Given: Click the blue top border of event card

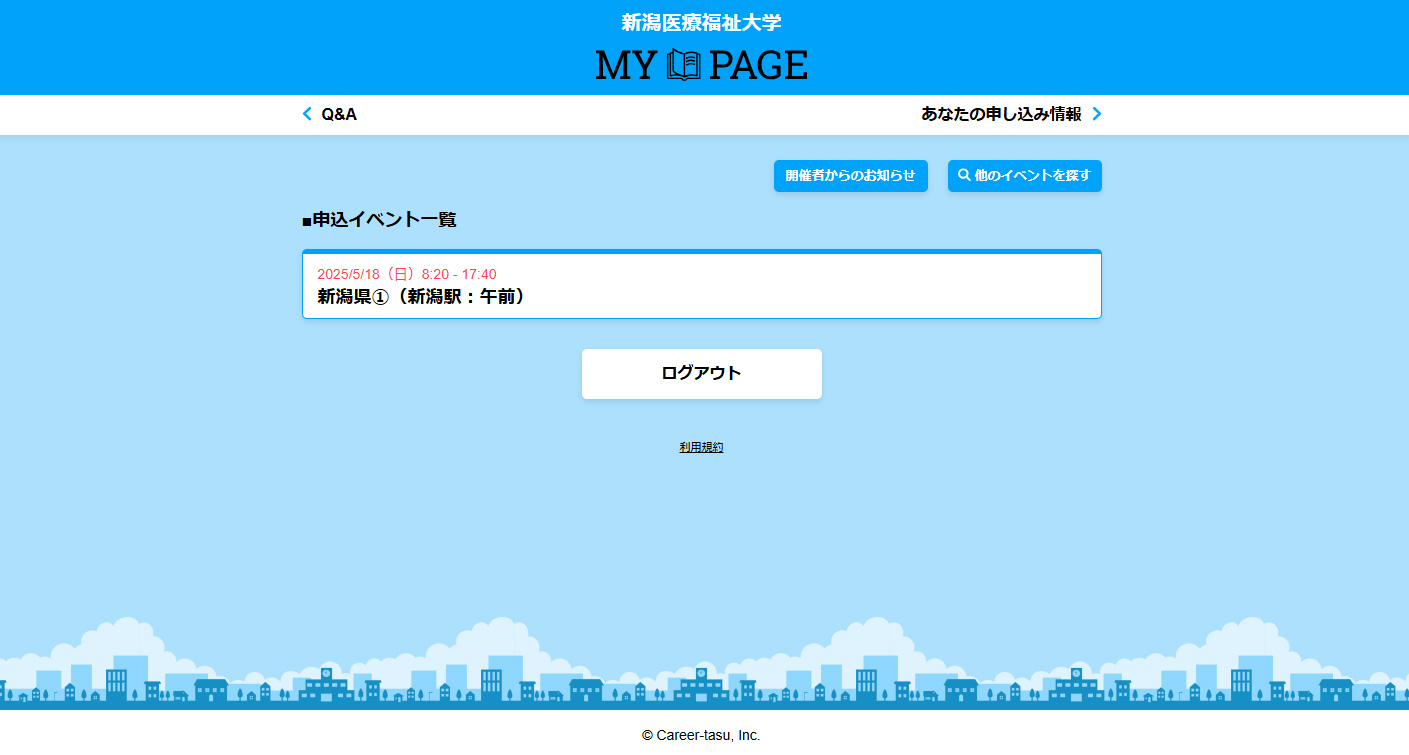Looking at the screenshot, I should click(x=701, y=251).
